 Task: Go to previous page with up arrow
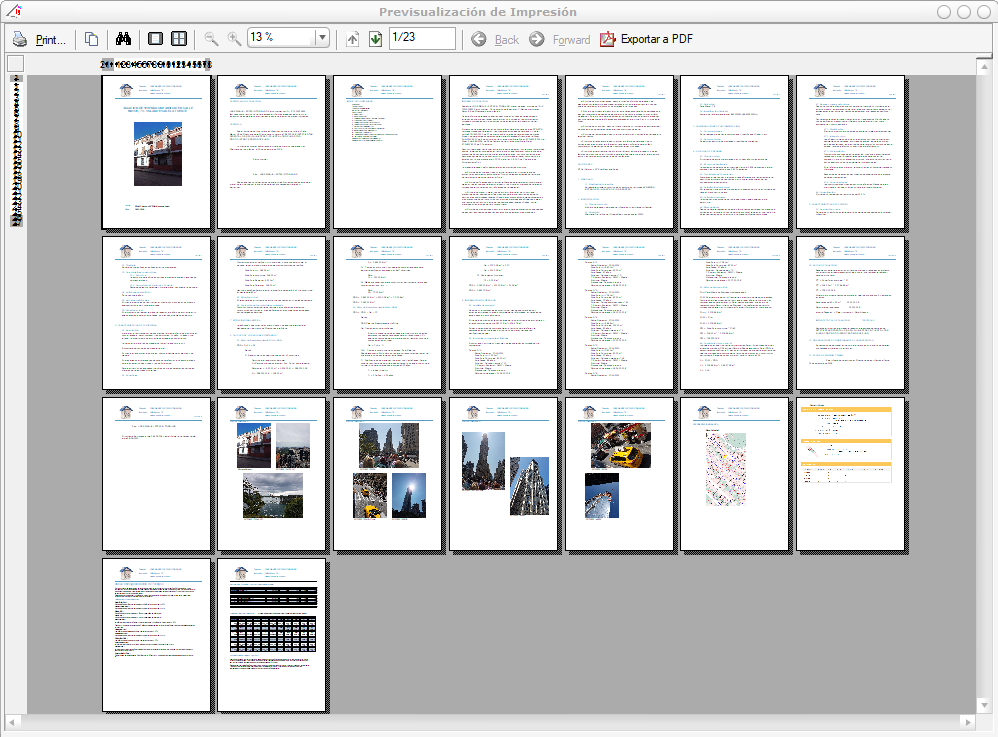click(352, 39)
